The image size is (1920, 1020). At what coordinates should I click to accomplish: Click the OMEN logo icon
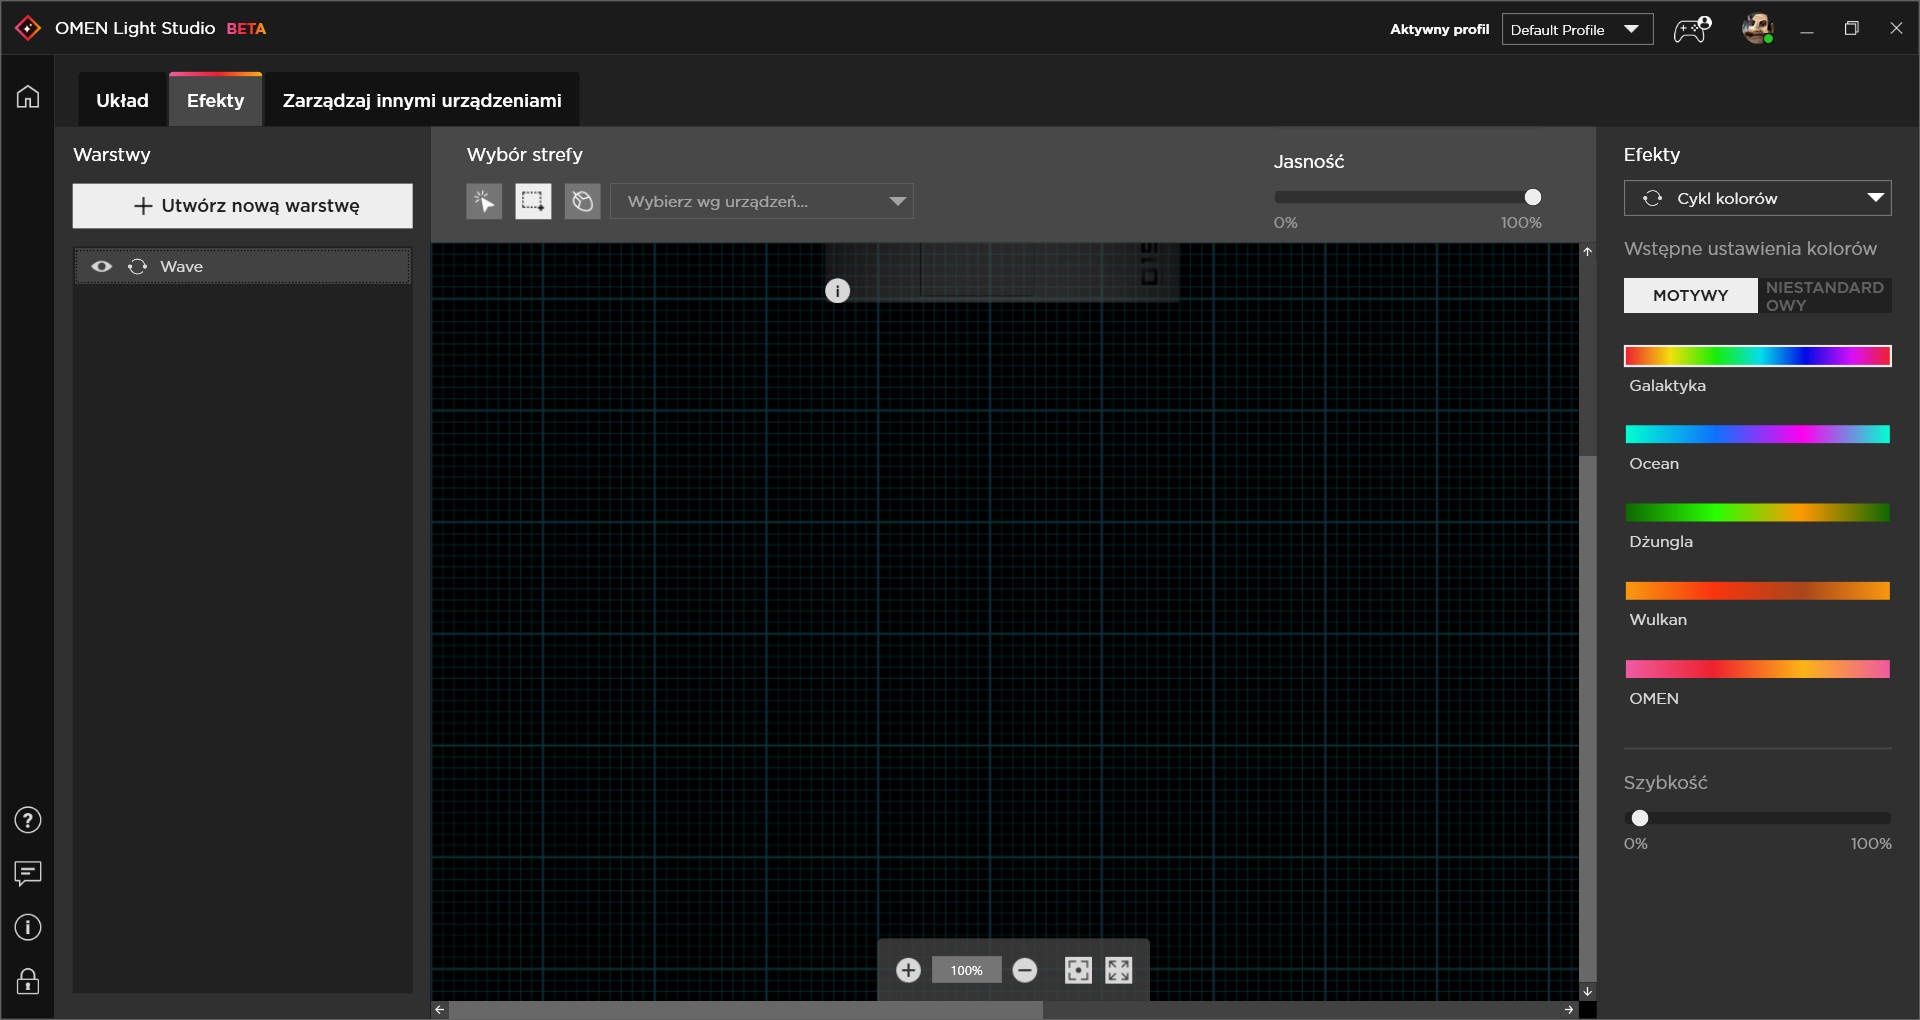pyautogui.click(x=28, y=28)
